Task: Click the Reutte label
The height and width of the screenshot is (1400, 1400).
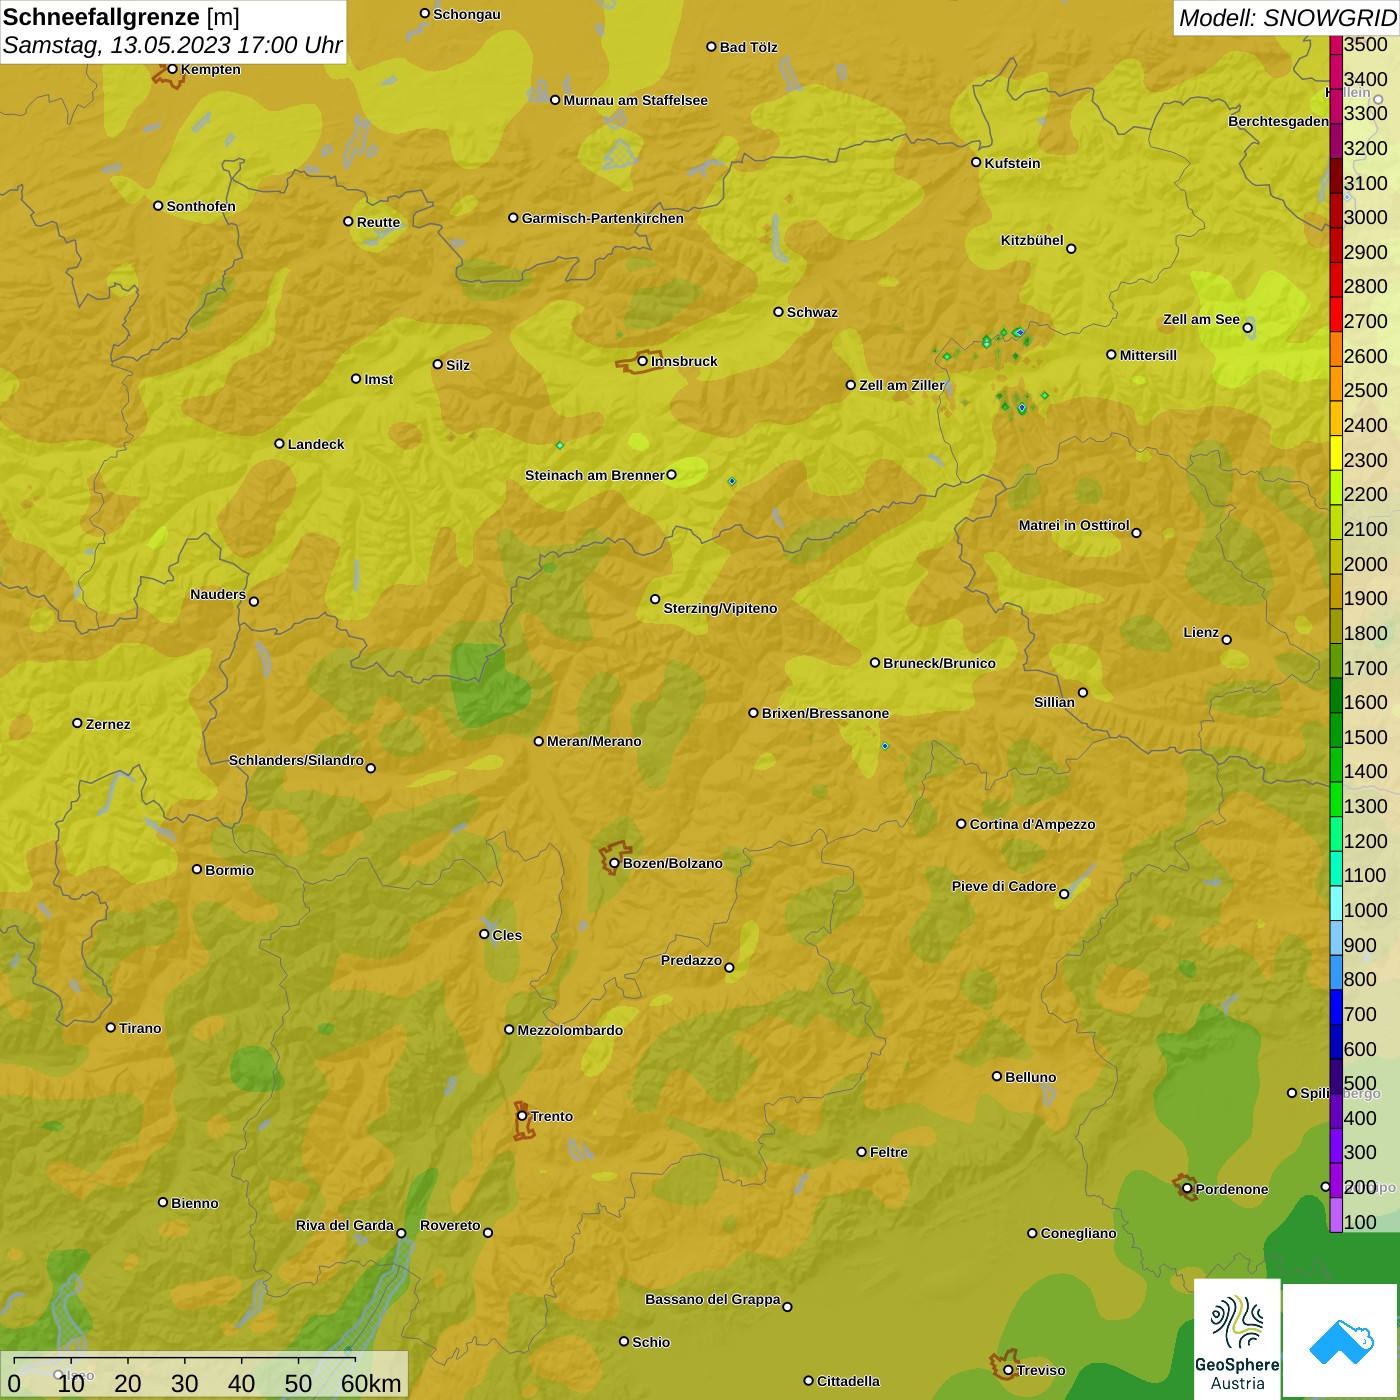Action: click(x=378, y=222)
